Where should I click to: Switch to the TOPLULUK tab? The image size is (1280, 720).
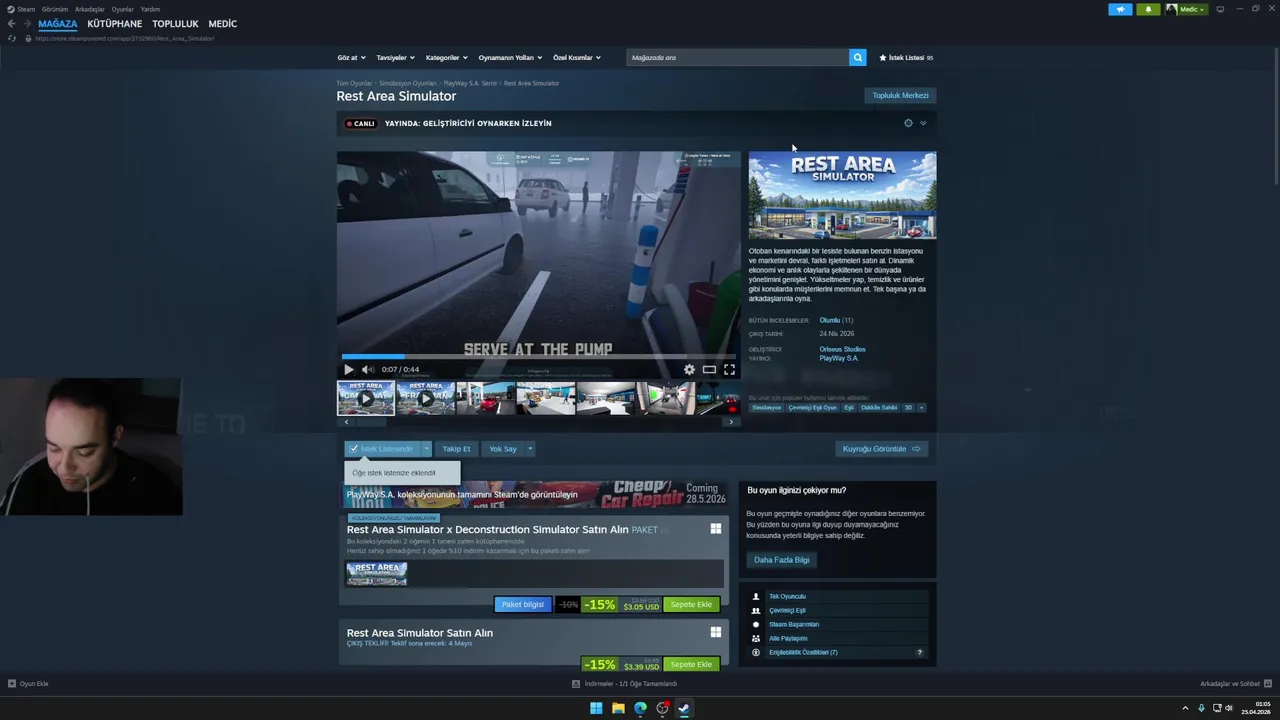[175, 24]
